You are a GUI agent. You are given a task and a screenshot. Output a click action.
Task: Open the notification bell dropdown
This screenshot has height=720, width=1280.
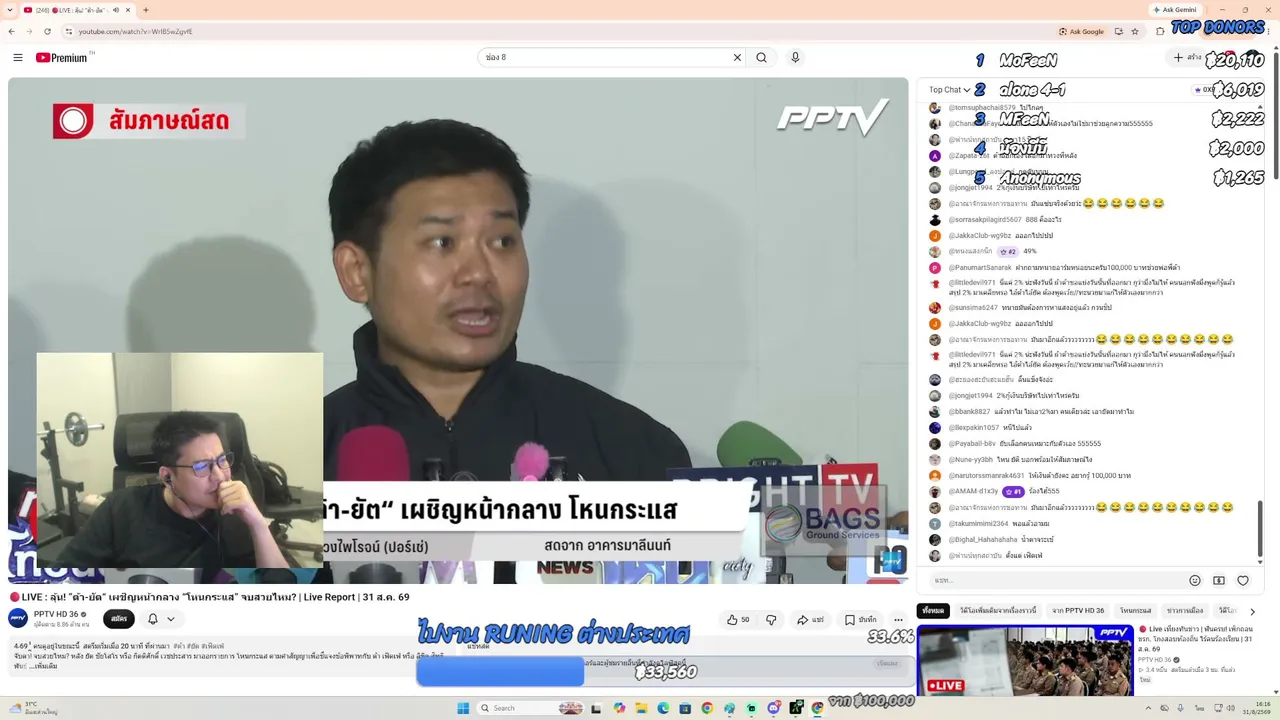point(160,619)
